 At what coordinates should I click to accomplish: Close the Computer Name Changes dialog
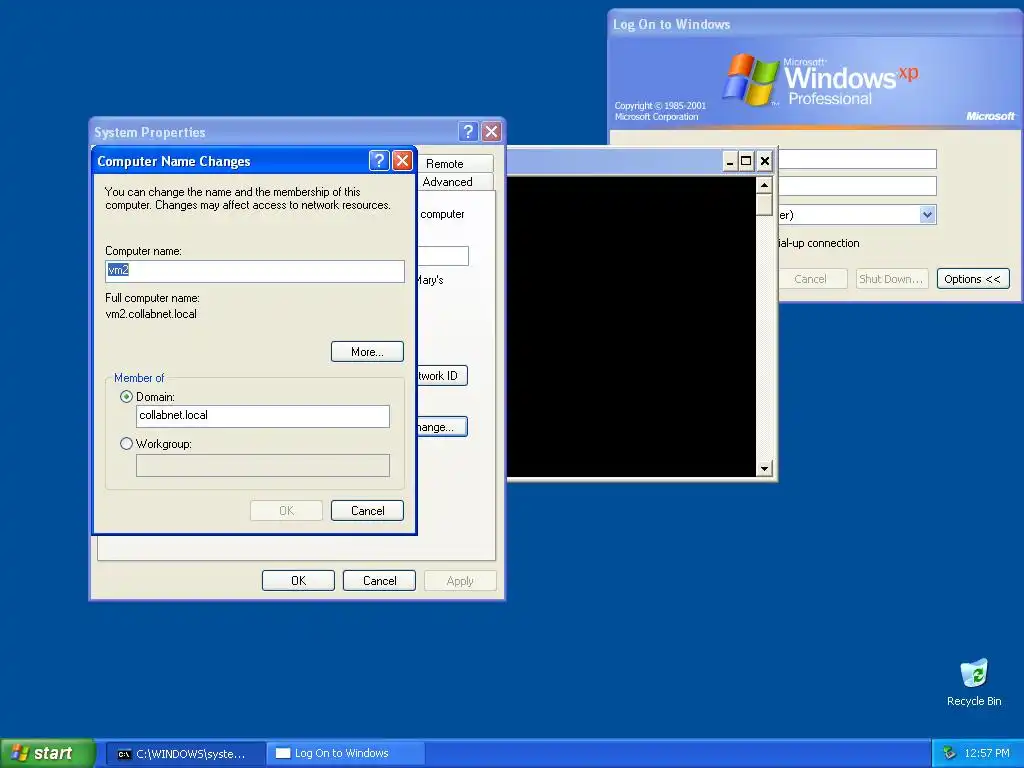[x=402, y=161]
